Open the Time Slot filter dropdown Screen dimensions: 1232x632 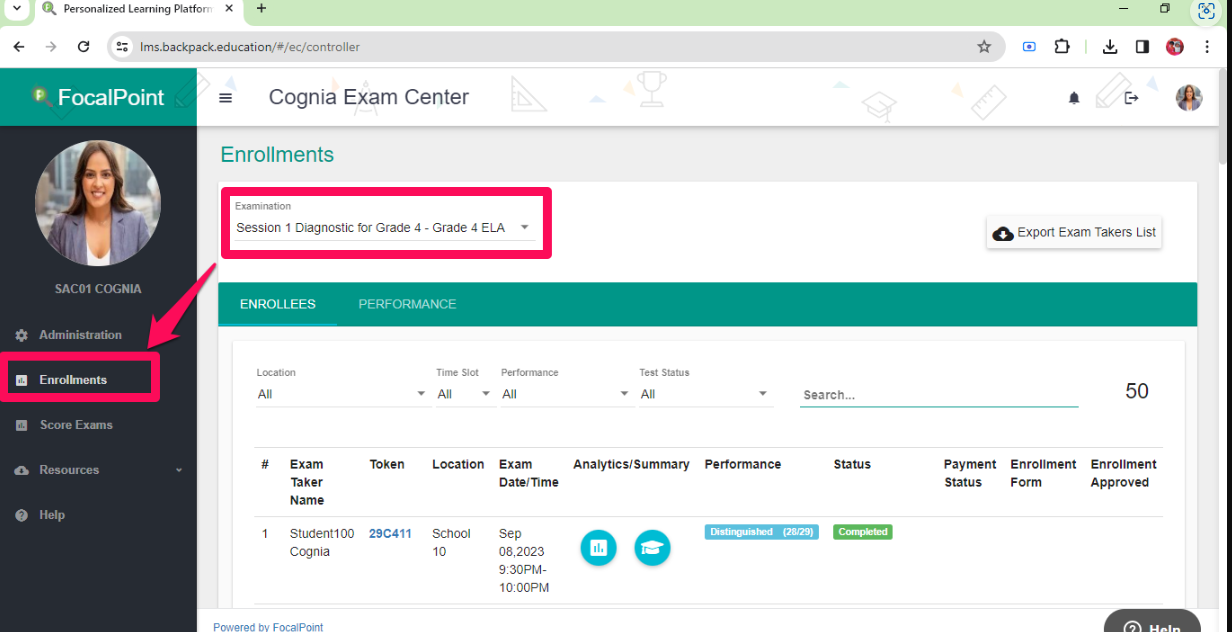[x=465, y=394]
